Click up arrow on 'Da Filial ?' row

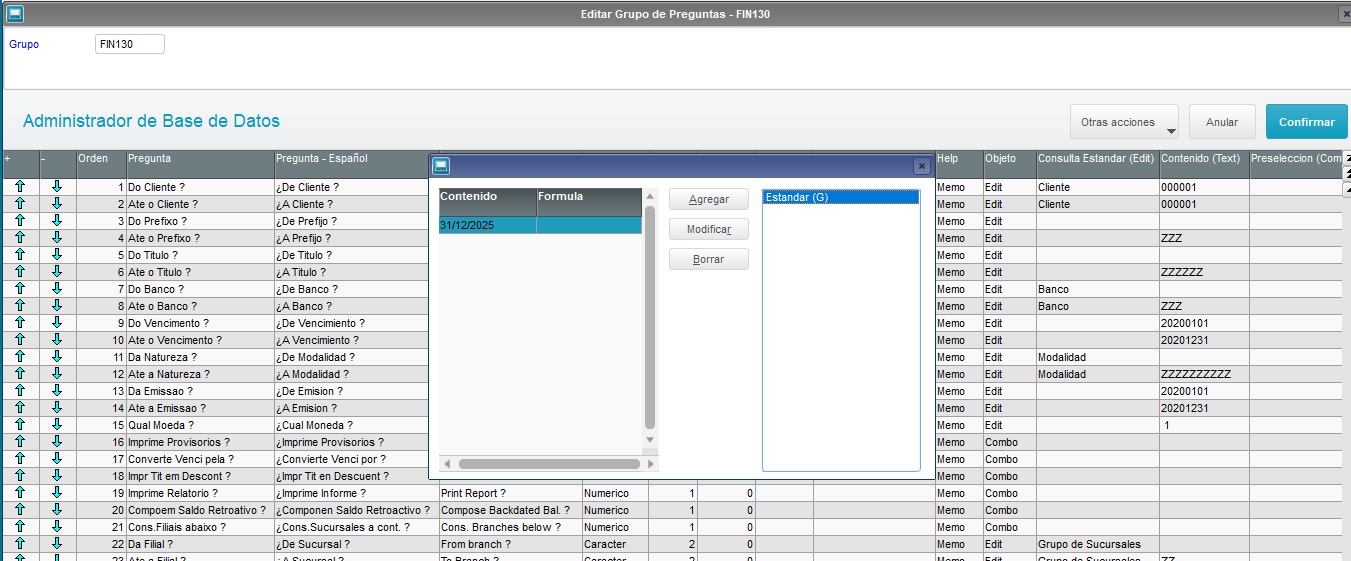pos(19,544)
